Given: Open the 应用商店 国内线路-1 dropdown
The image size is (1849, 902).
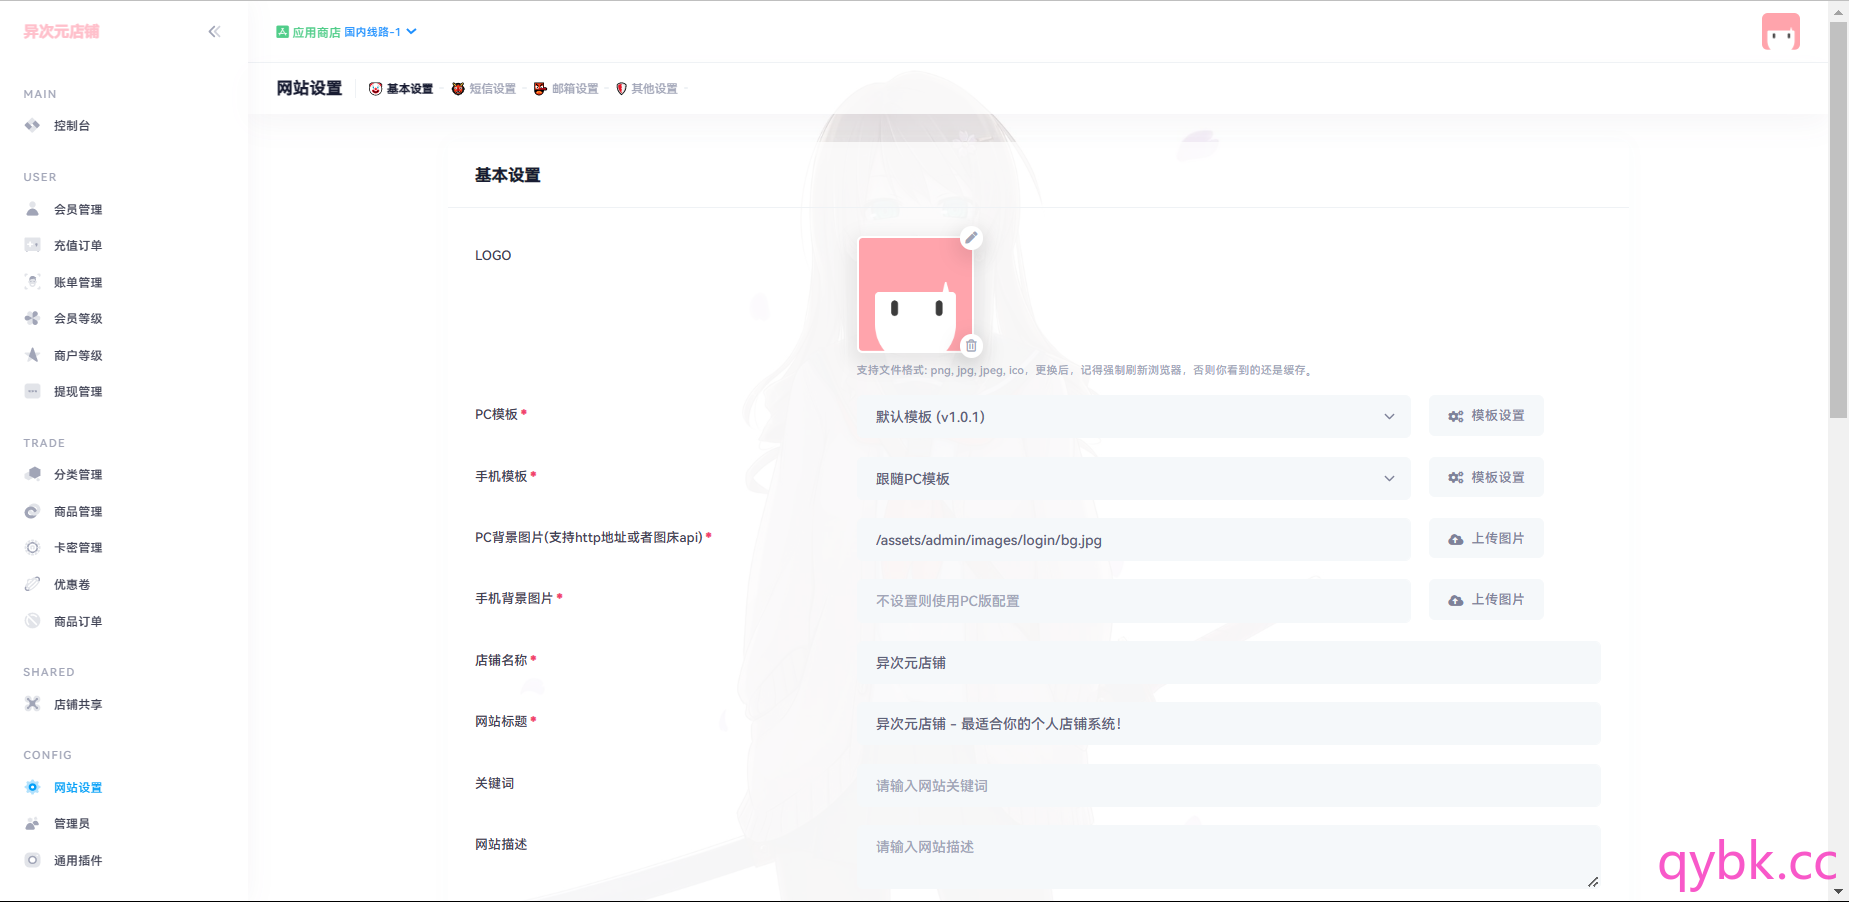Looking at the screenshot, I should pyautogui.click(x=346, y=32).
